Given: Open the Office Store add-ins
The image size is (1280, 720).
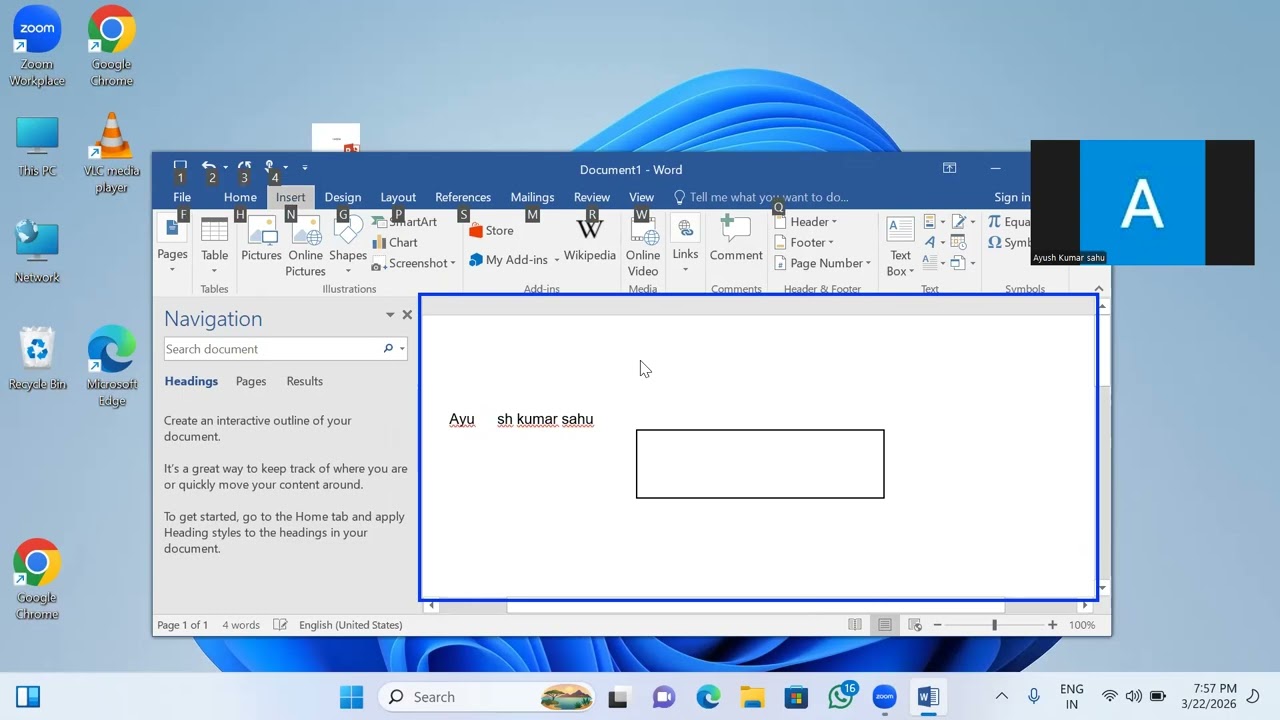Looking at the screenshot, I should (490, 230).
